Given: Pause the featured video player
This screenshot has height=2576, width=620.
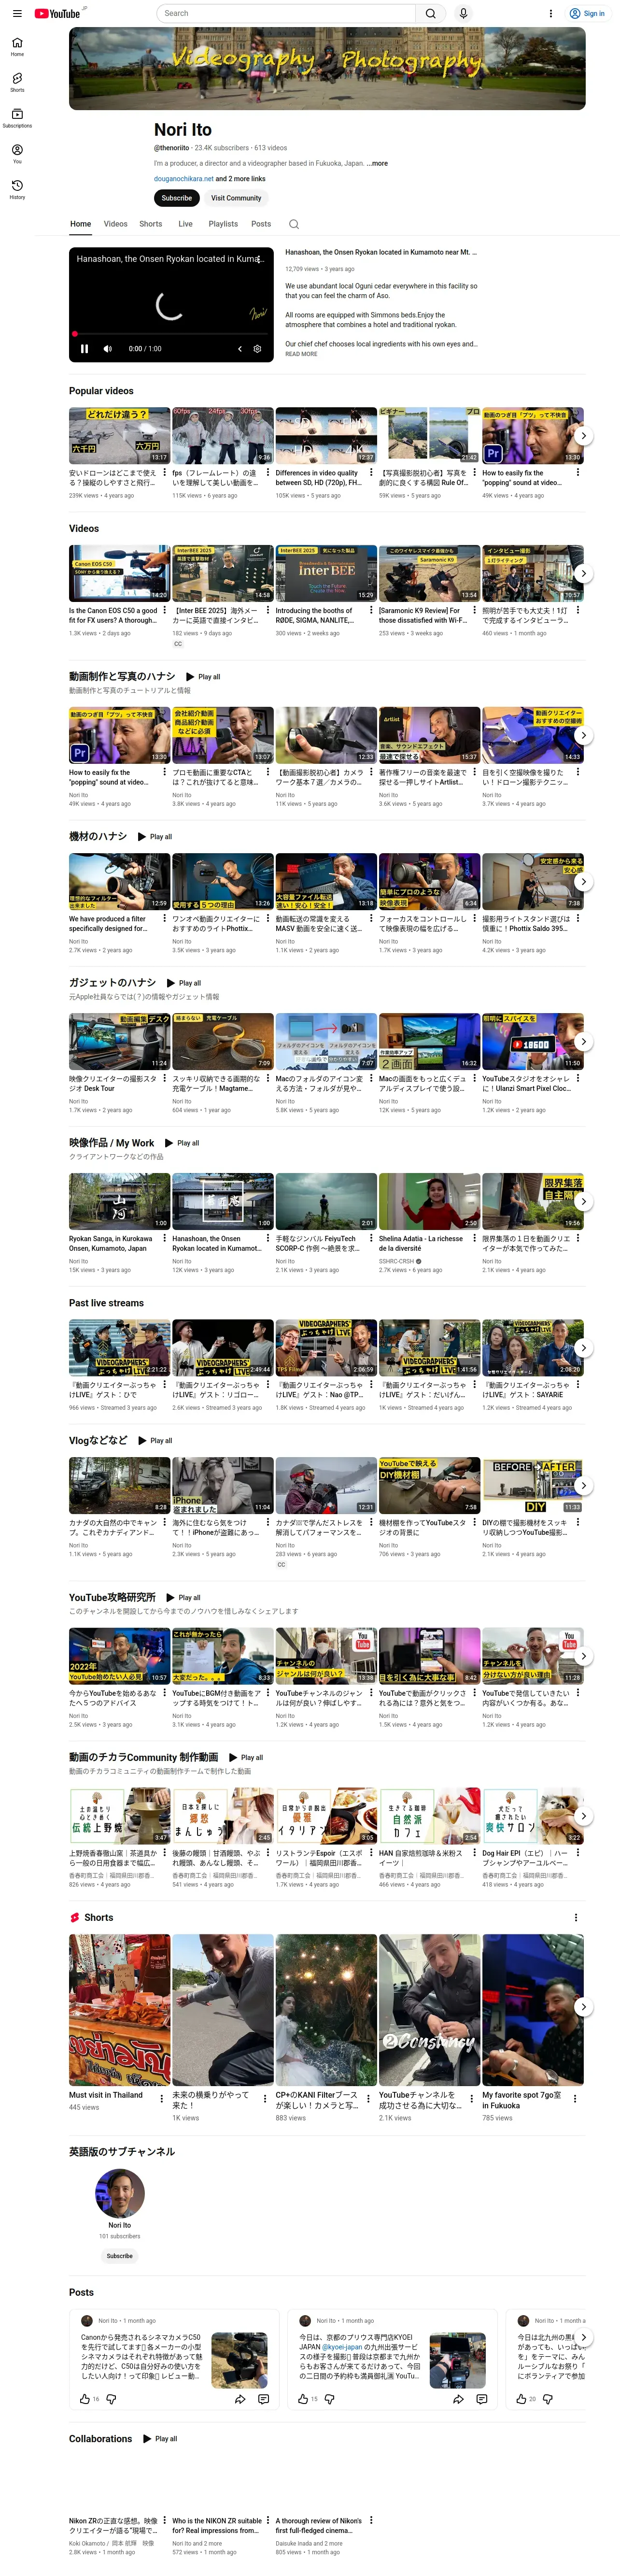Looking at the screenshot, I should 84,349.
